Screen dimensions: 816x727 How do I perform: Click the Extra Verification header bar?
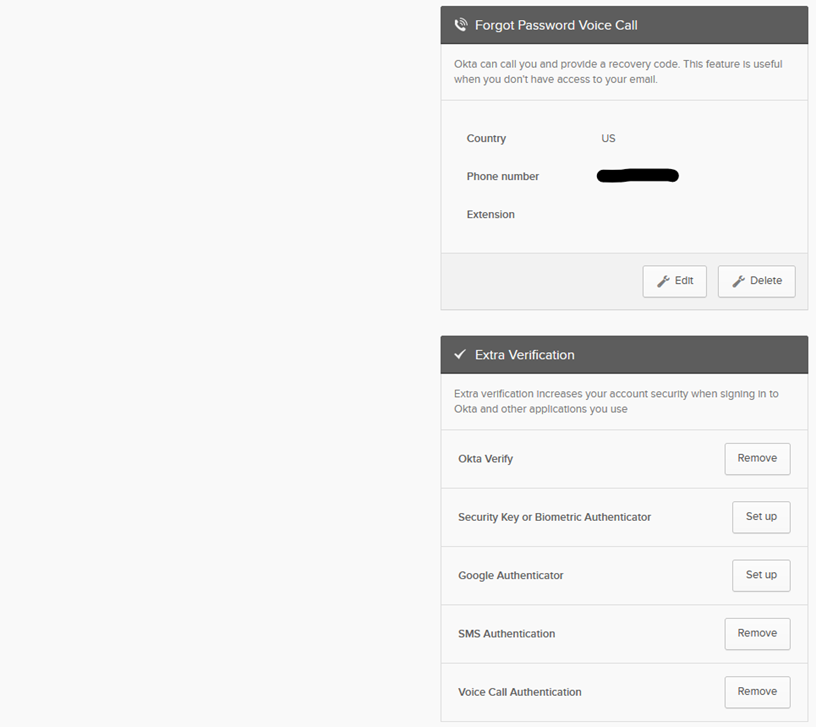click(x=624, y=354)
